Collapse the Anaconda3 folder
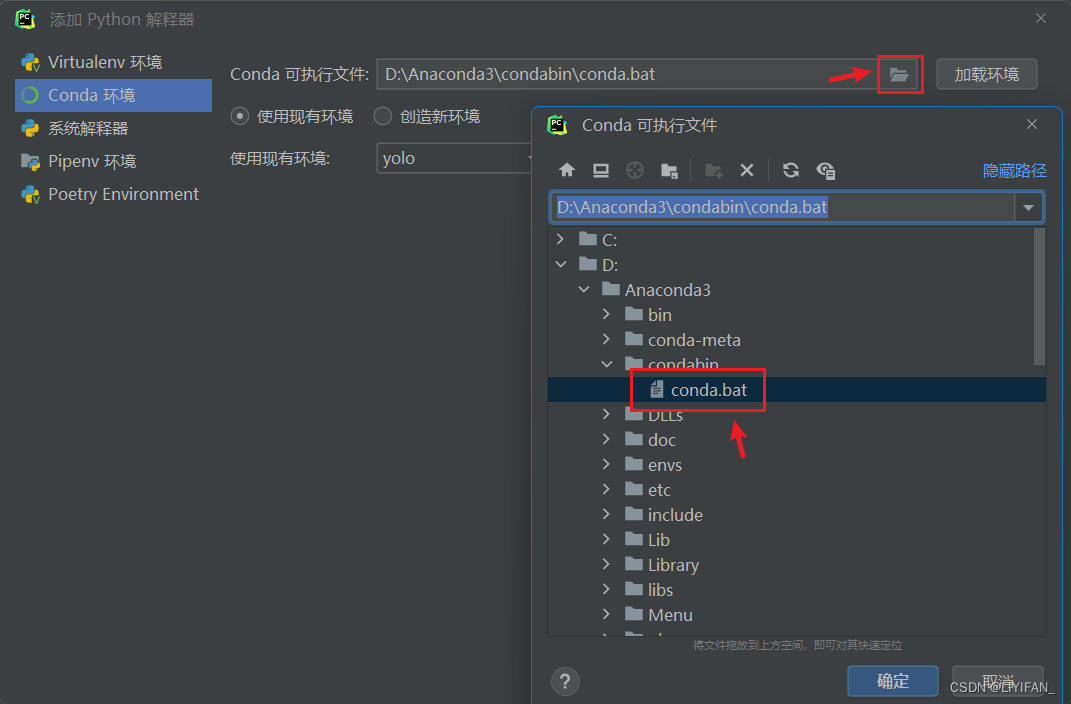Viewport: 1071px width, 704px height. tap(584, 290)
